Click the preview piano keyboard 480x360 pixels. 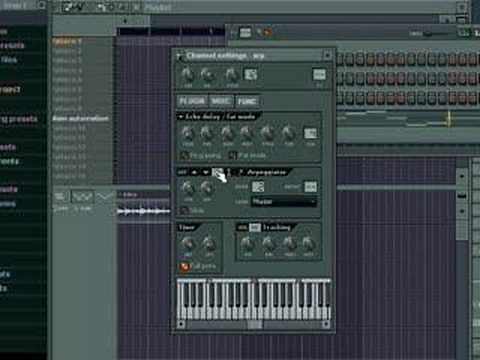point(254,299)
